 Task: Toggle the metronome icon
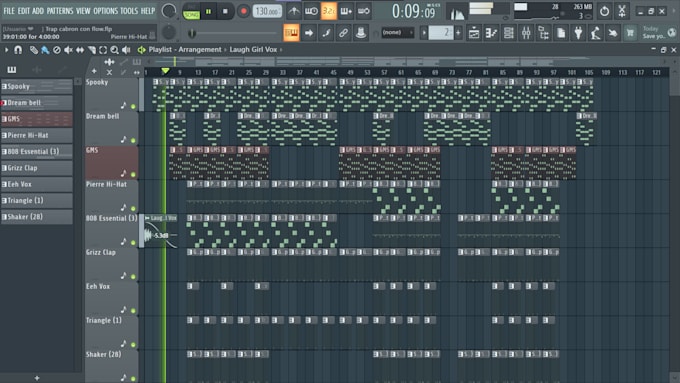tap(294, 11)
